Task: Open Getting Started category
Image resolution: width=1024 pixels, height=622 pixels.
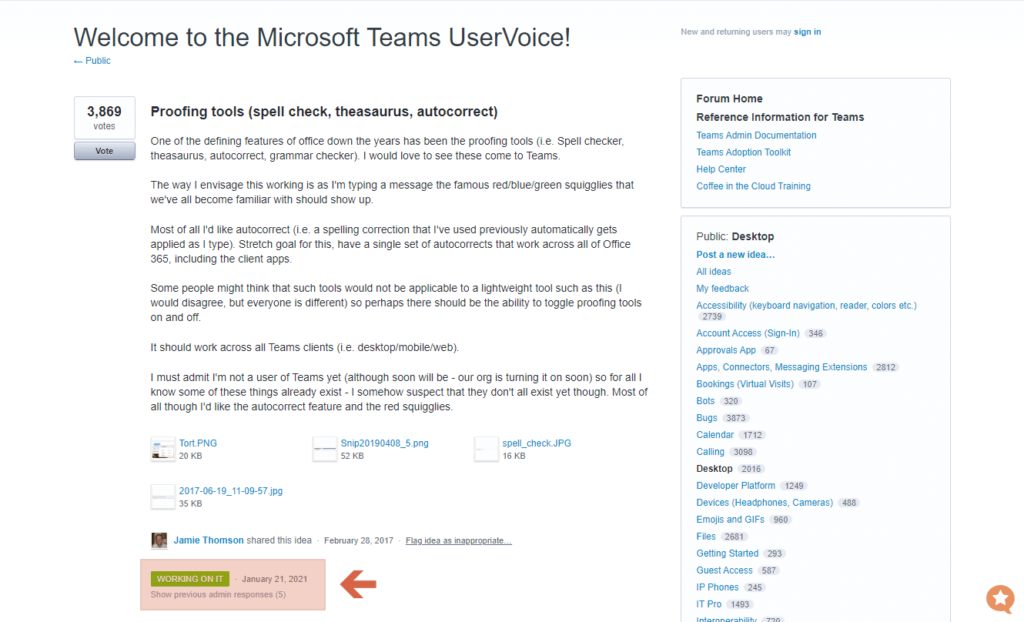Action: 727,554
